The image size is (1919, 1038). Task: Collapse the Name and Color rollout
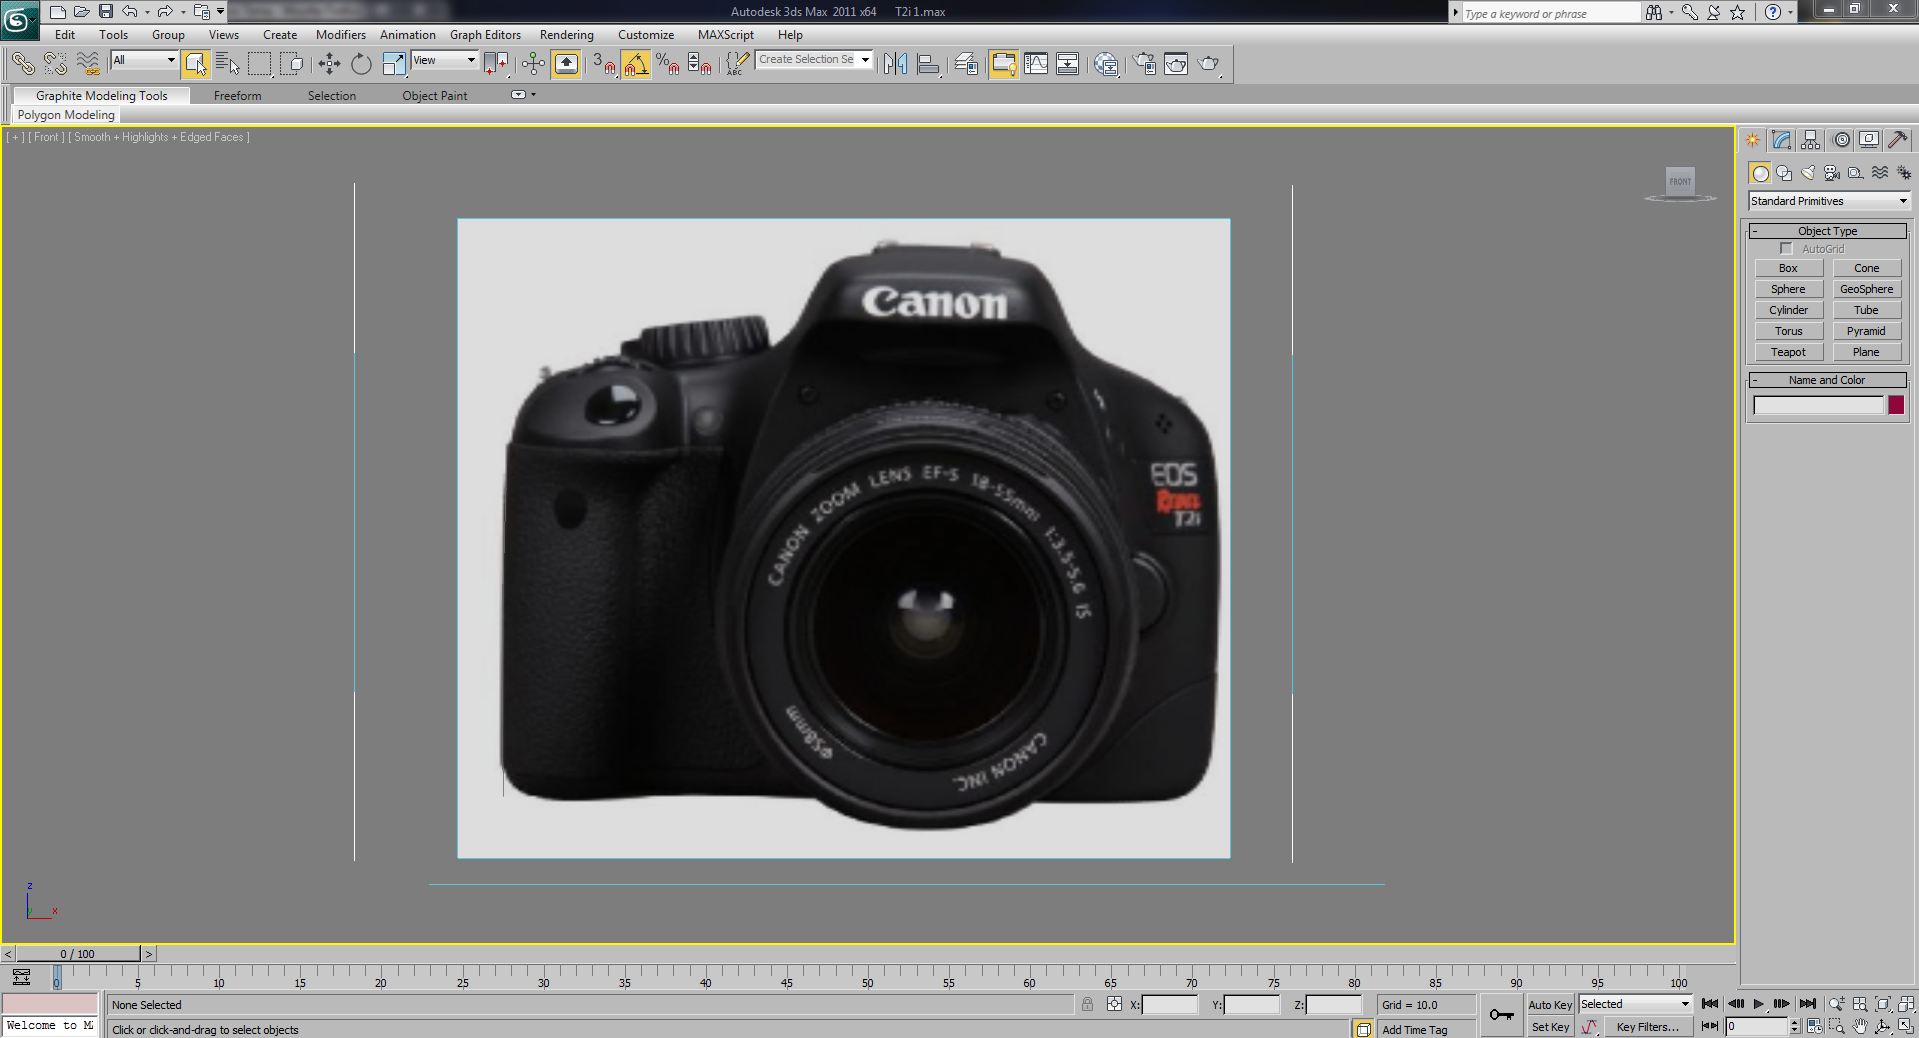1827,380
